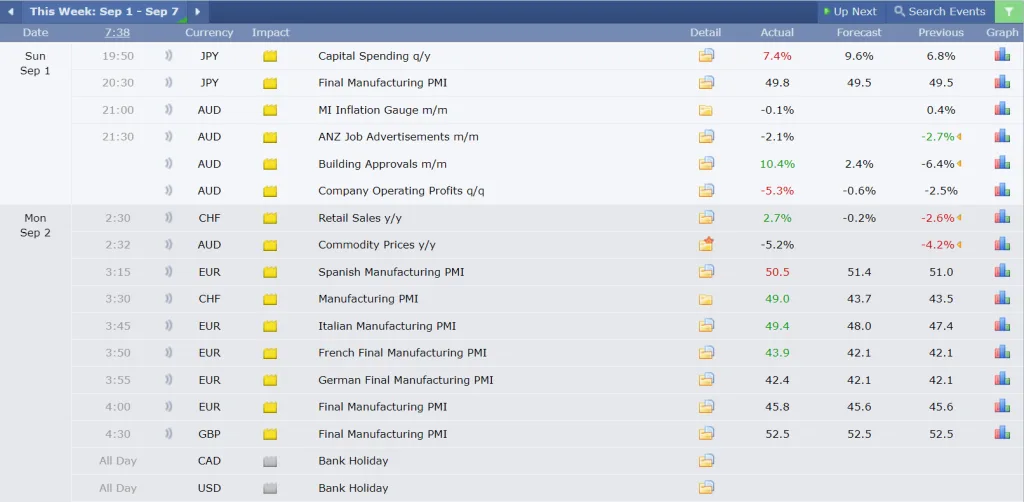The height and width of the screenshot is (502, 1024).
Task: Toggle alert for 3:15 Spanish Manufacturing PMI
Action: [168, 272]
